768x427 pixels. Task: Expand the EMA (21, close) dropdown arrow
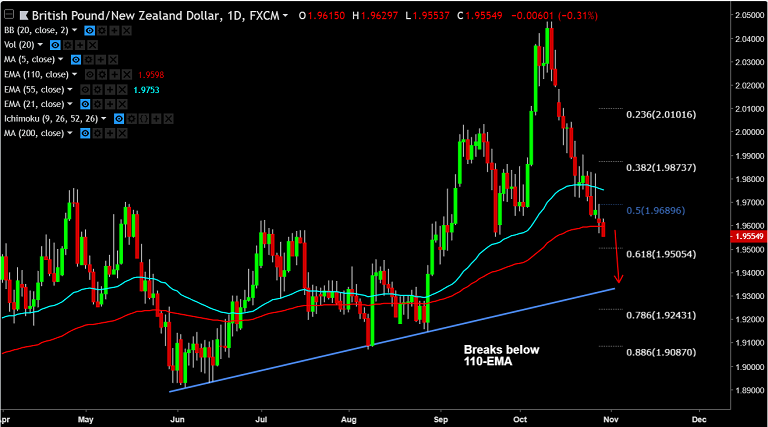point(70,104)
